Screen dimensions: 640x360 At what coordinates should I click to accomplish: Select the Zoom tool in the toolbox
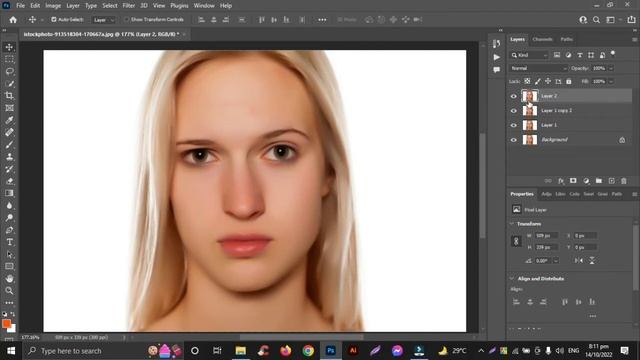point(9,291)
